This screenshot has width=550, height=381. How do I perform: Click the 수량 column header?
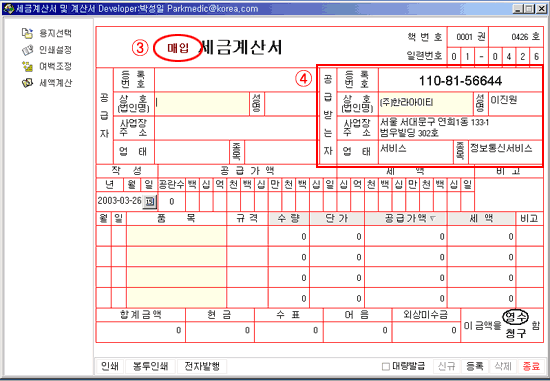289,218
